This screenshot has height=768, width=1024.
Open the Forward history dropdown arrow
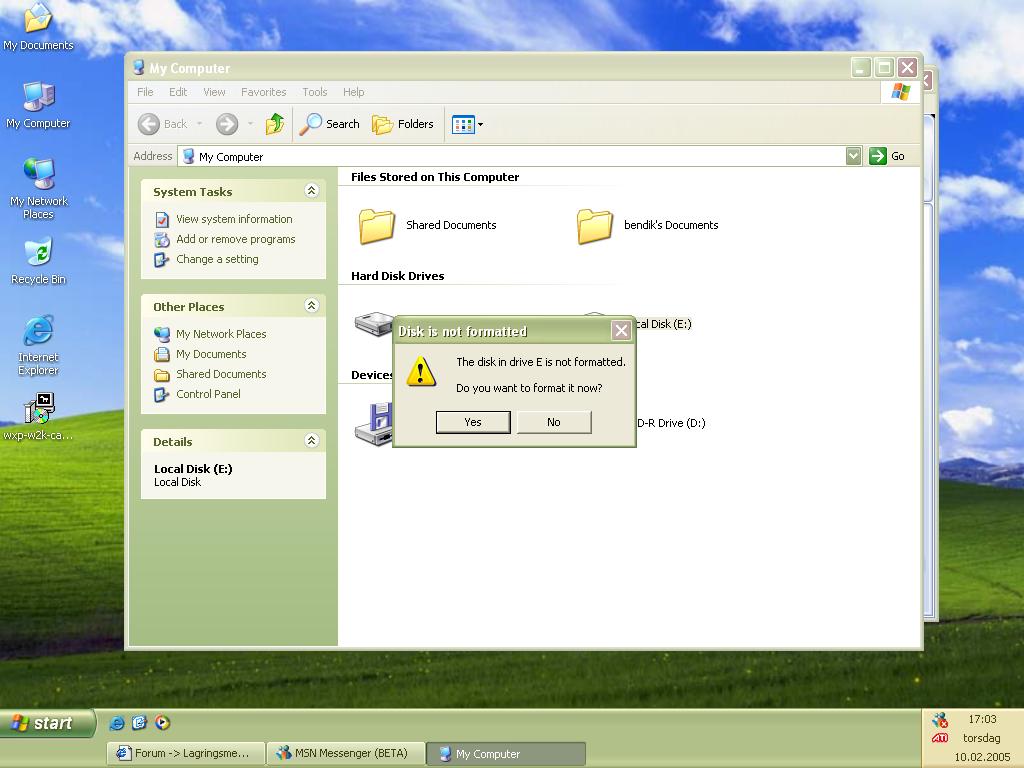[250, 123]
